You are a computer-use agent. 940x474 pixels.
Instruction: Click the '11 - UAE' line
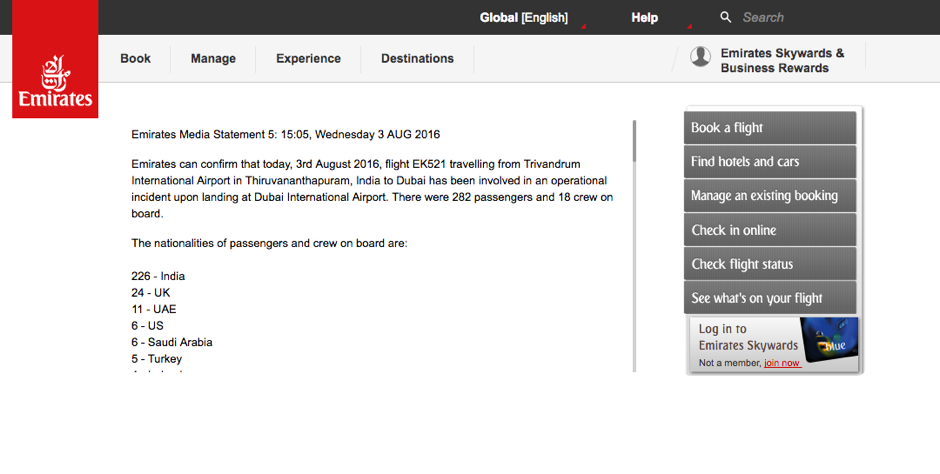pyautogui.click(x=154, y=309)
